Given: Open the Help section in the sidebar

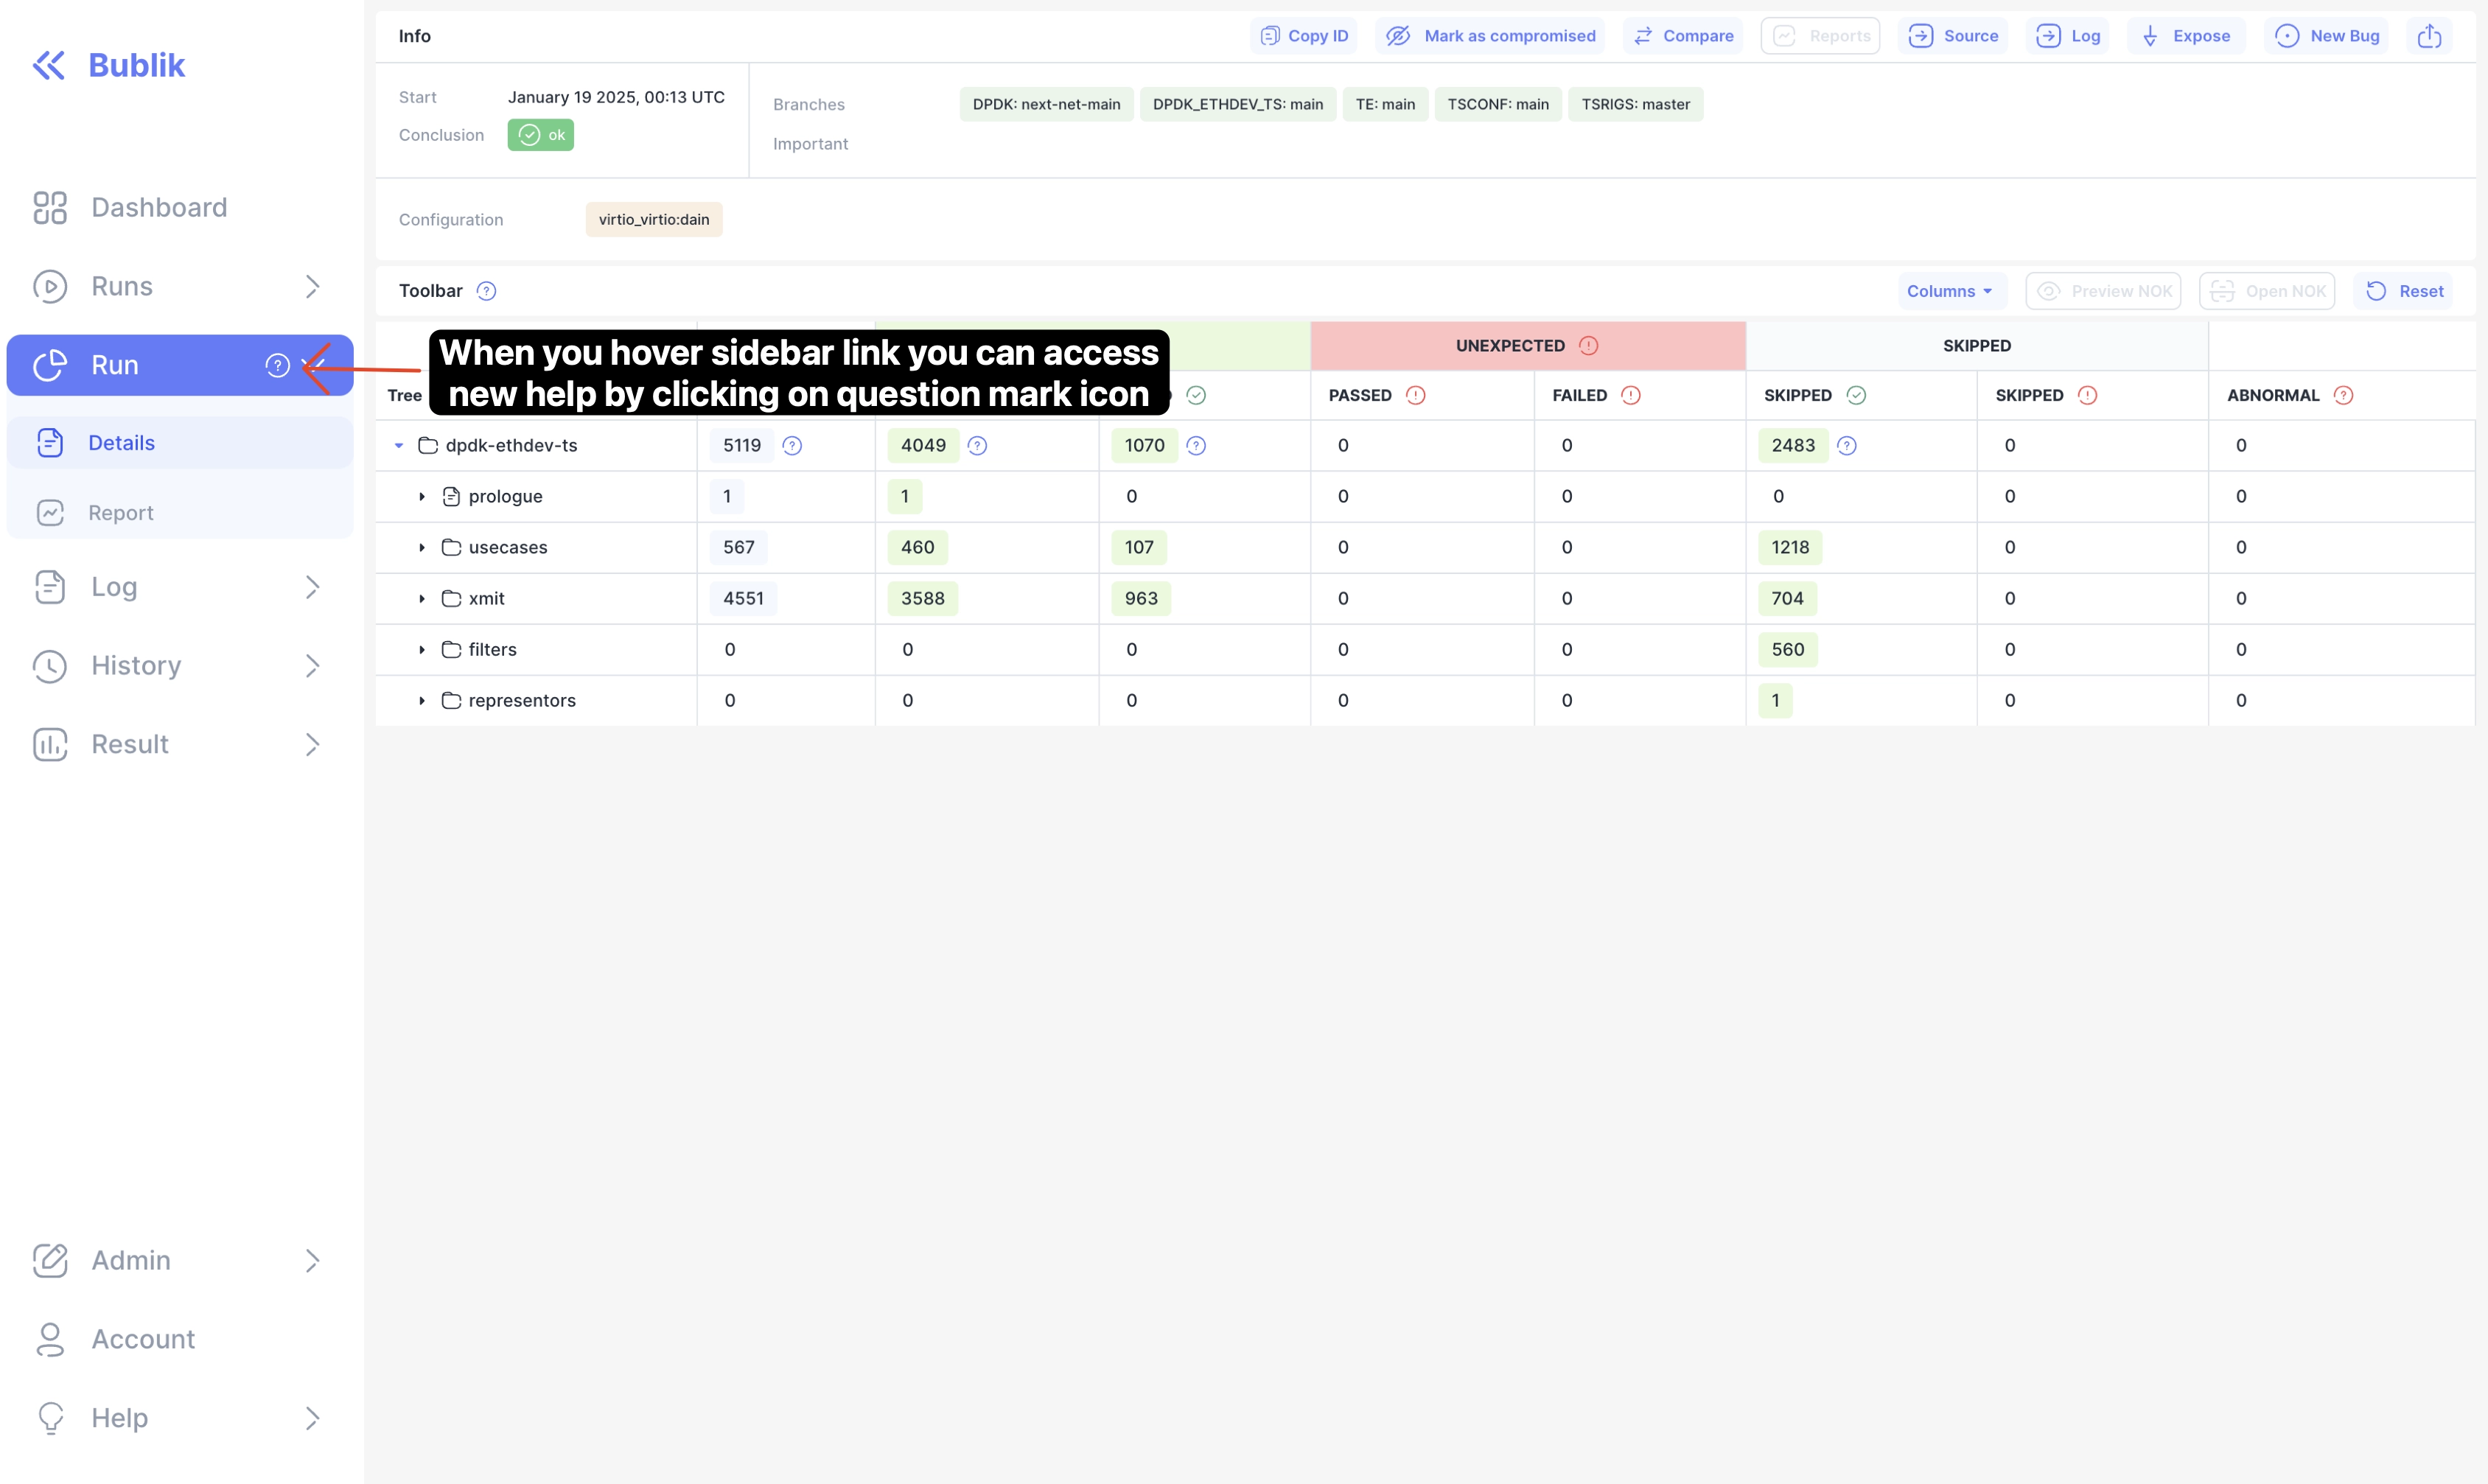Looking at the screenshot, I should pyautogui.click(x=119, y=1417).
